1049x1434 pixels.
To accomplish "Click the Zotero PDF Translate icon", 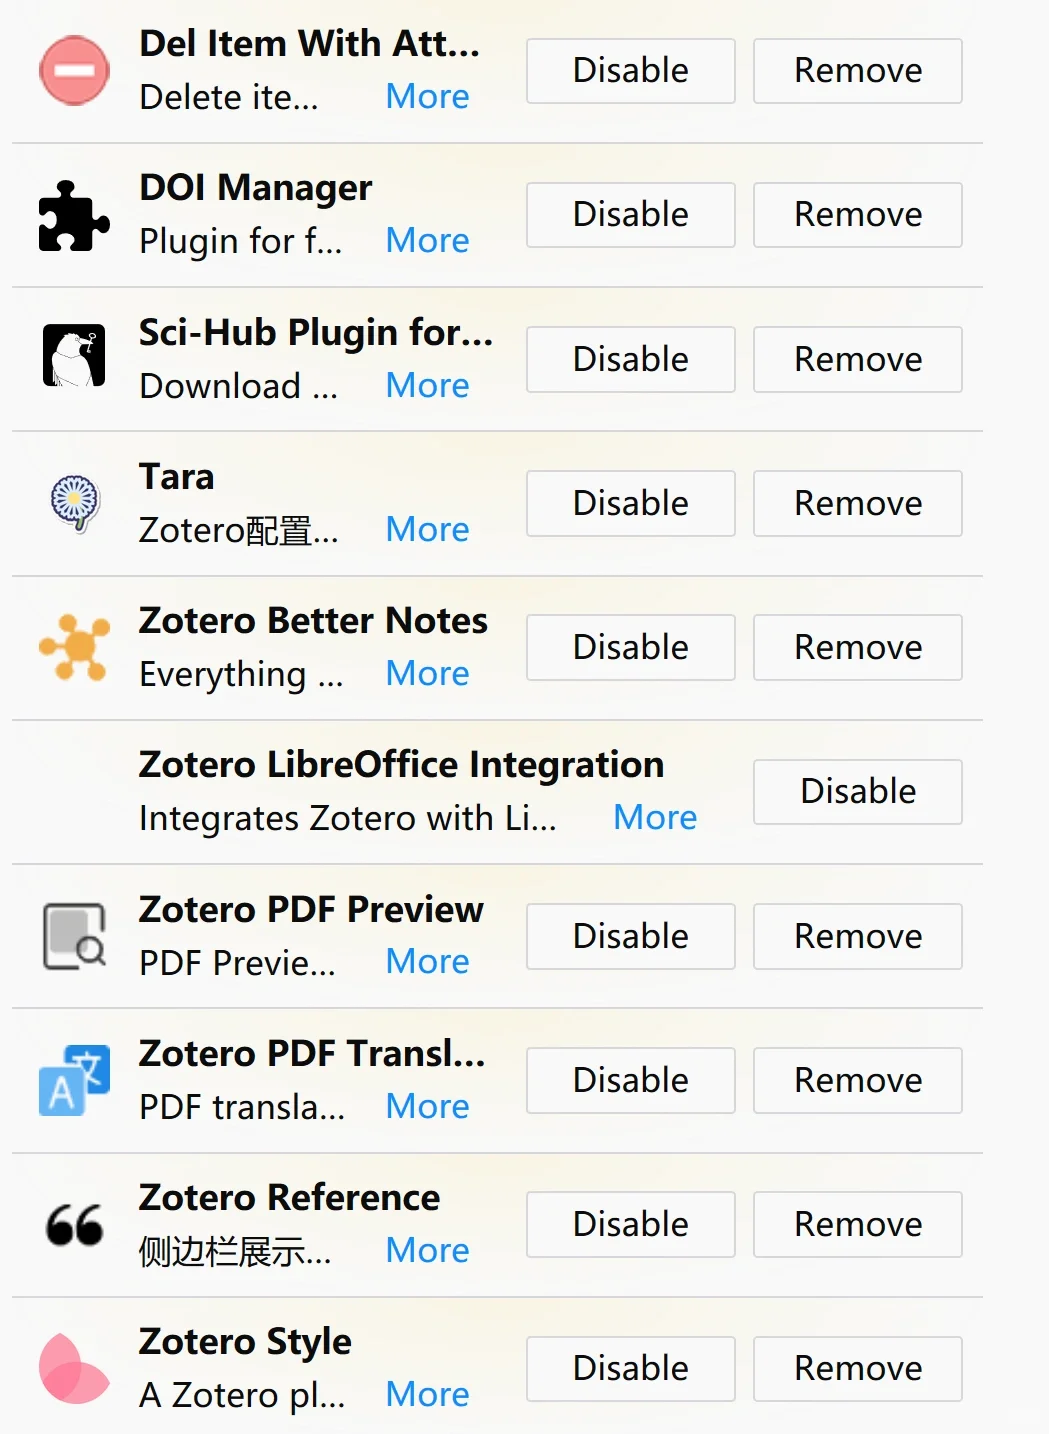I will 74,1080.
